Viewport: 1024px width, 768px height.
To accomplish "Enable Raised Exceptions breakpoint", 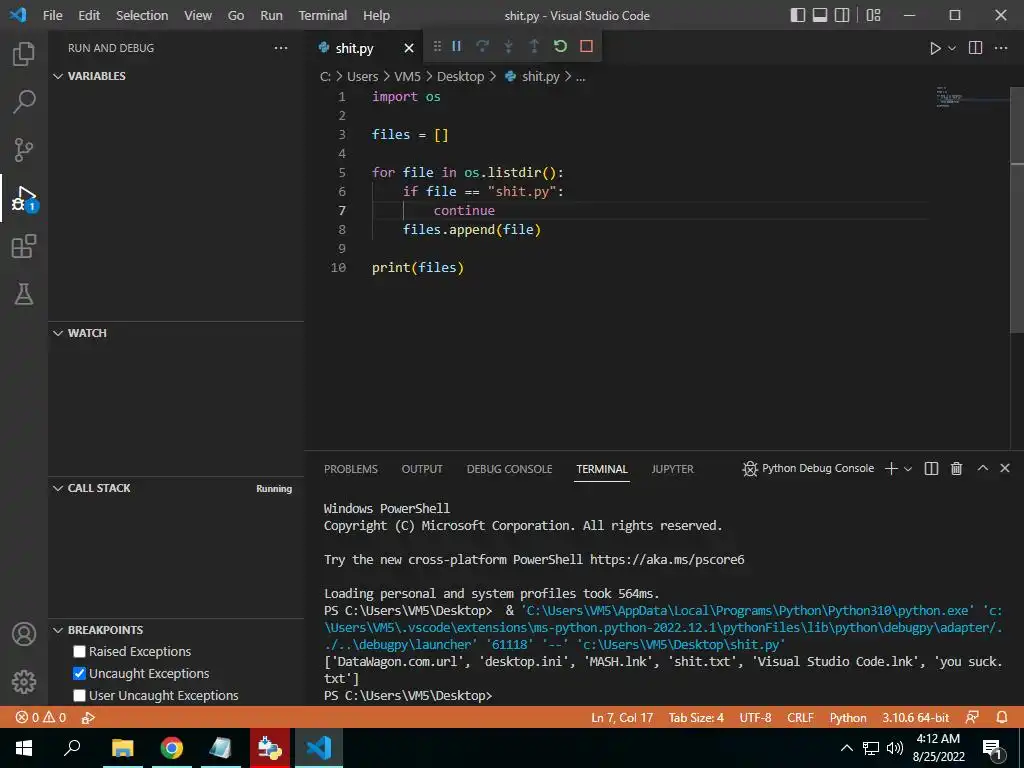I will [80, 652].
